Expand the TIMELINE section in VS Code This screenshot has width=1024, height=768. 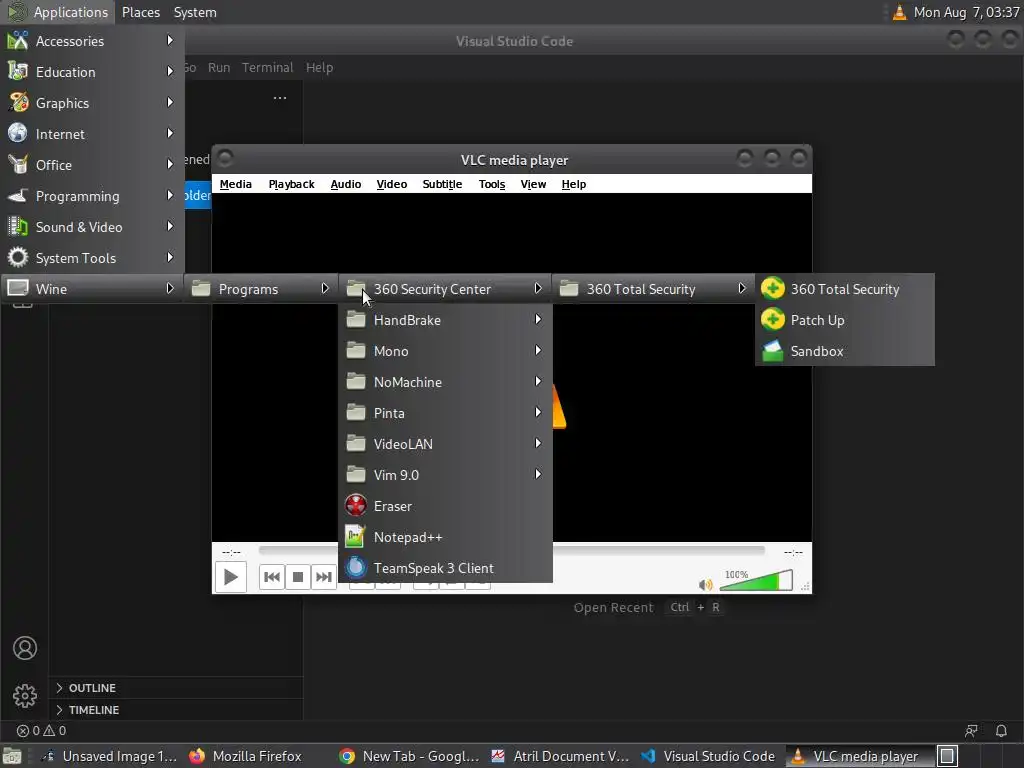(176, 710)
